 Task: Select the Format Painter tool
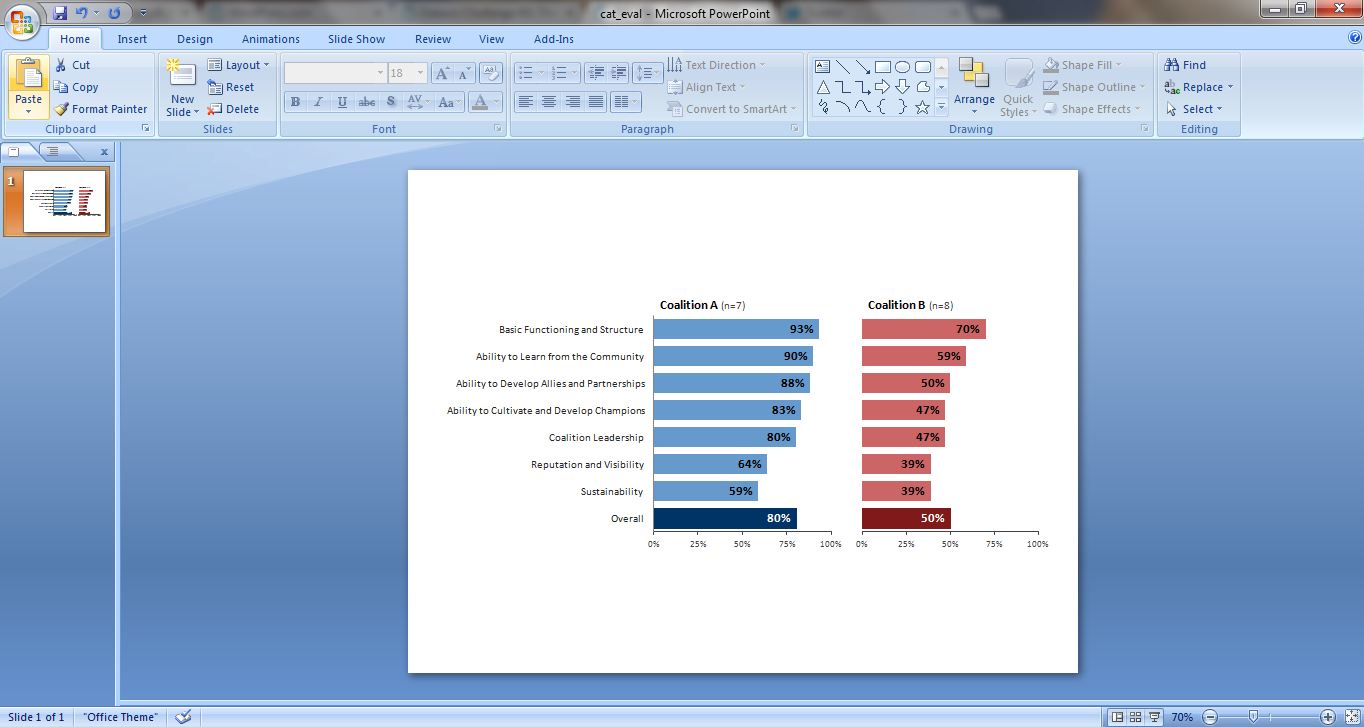[100, 109]
